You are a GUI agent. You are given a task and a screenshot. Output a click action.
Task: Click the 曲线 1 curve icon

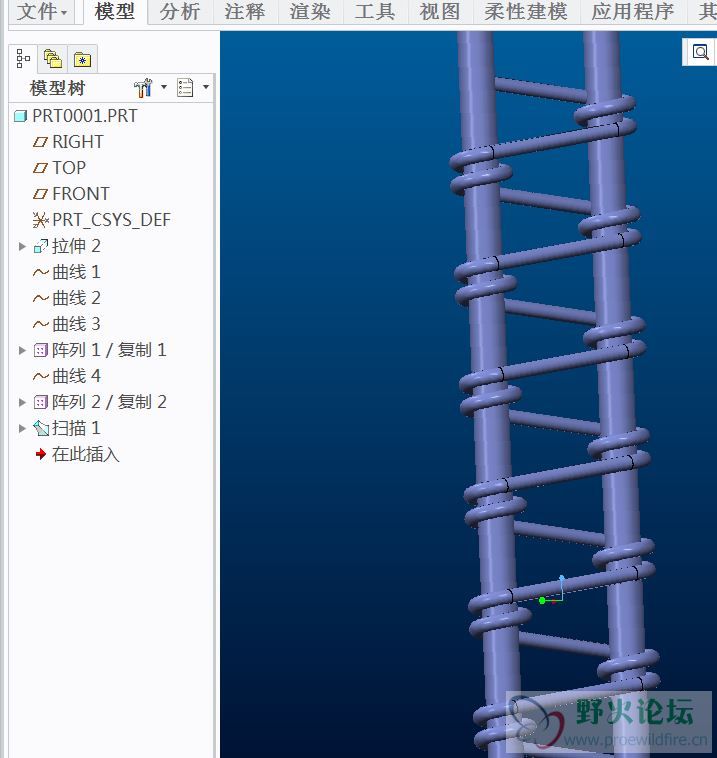41,273
